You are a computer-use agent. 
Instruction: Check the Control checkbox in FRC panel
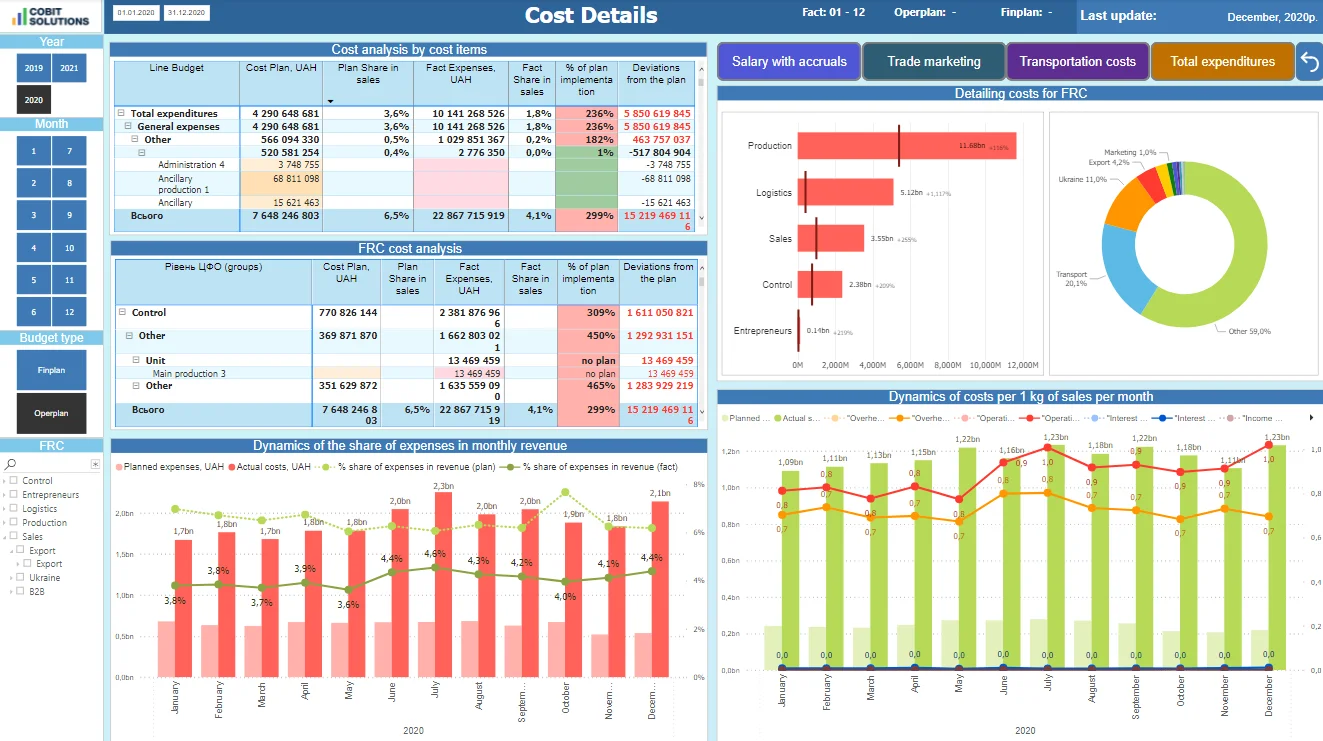(13, 480)
